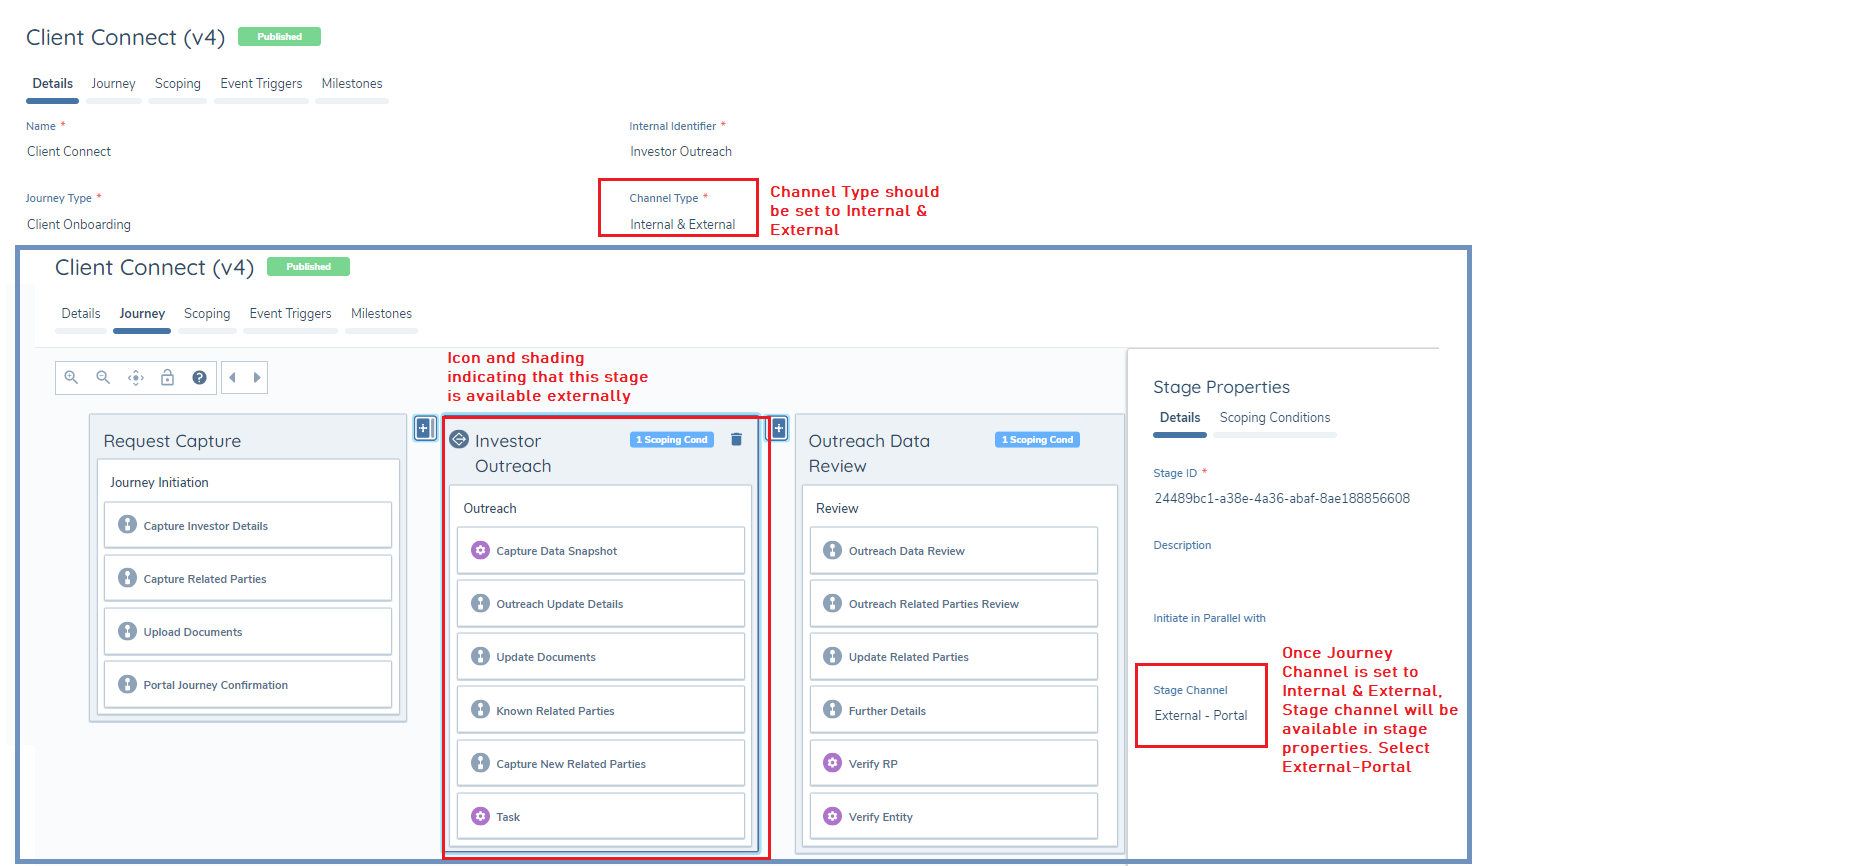
Task: Click the Name field Client Connect
Action: pyautogui.click(x=69, y=152)
